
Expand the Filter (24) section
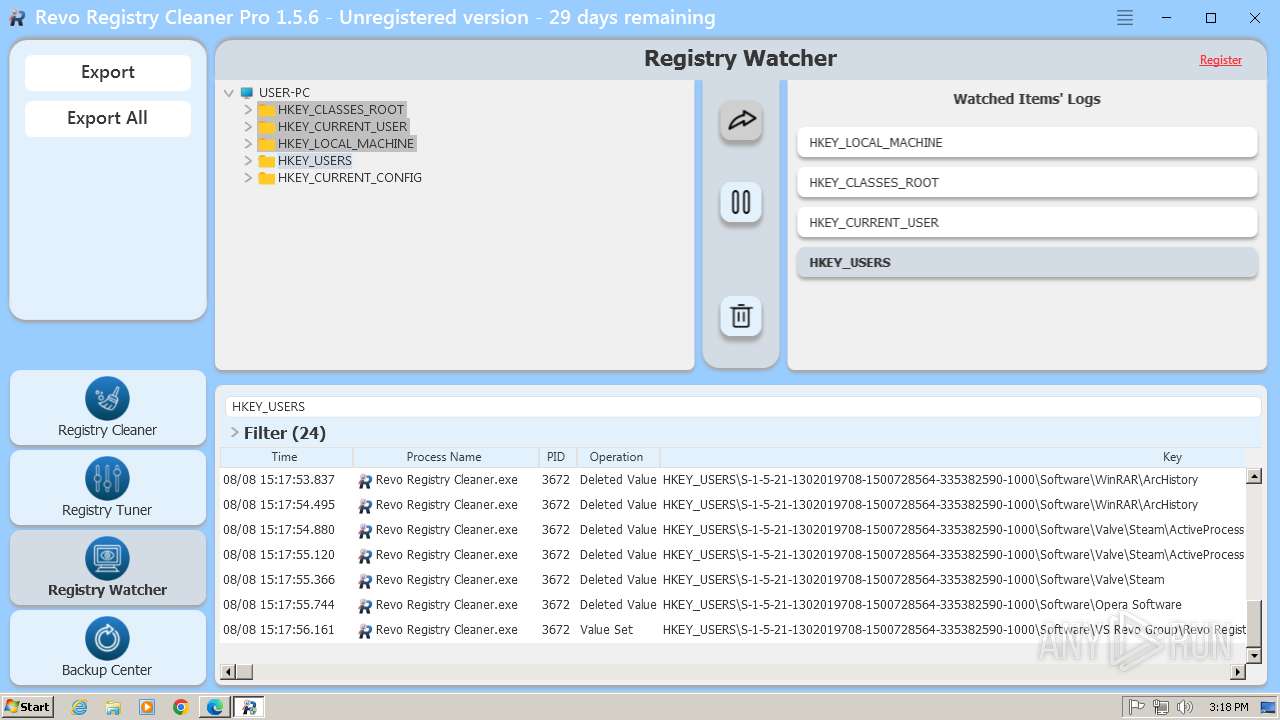point(234,433)
